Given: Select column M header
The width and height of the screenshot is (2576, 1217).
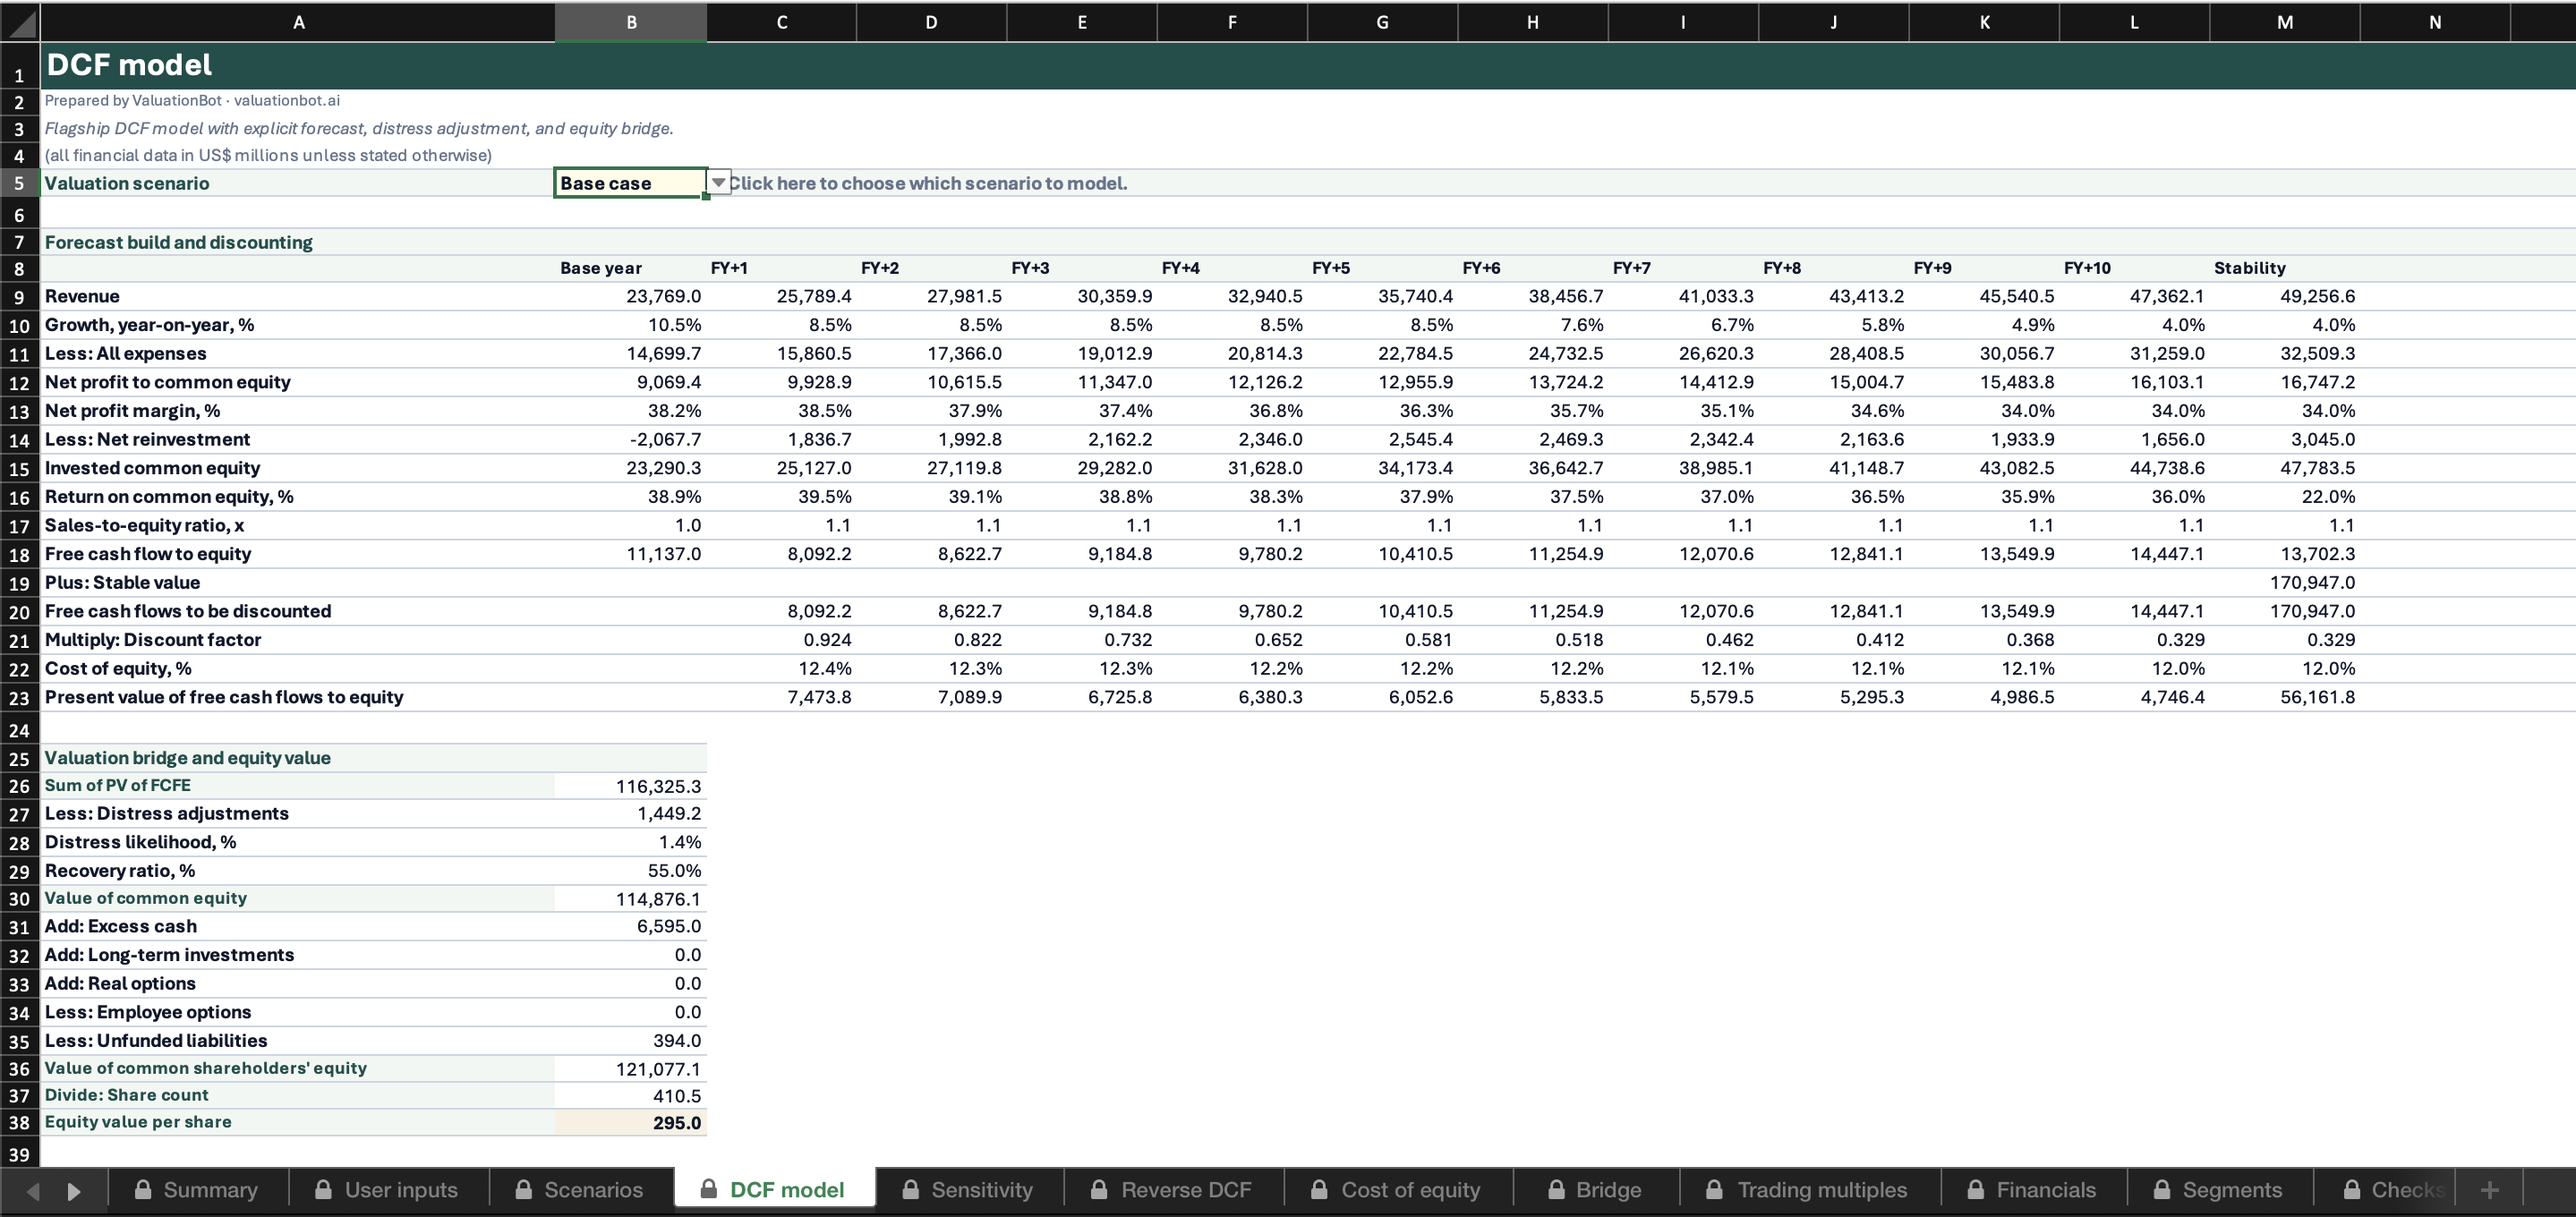Looking at the screenshot, I should coord(2285,22).
